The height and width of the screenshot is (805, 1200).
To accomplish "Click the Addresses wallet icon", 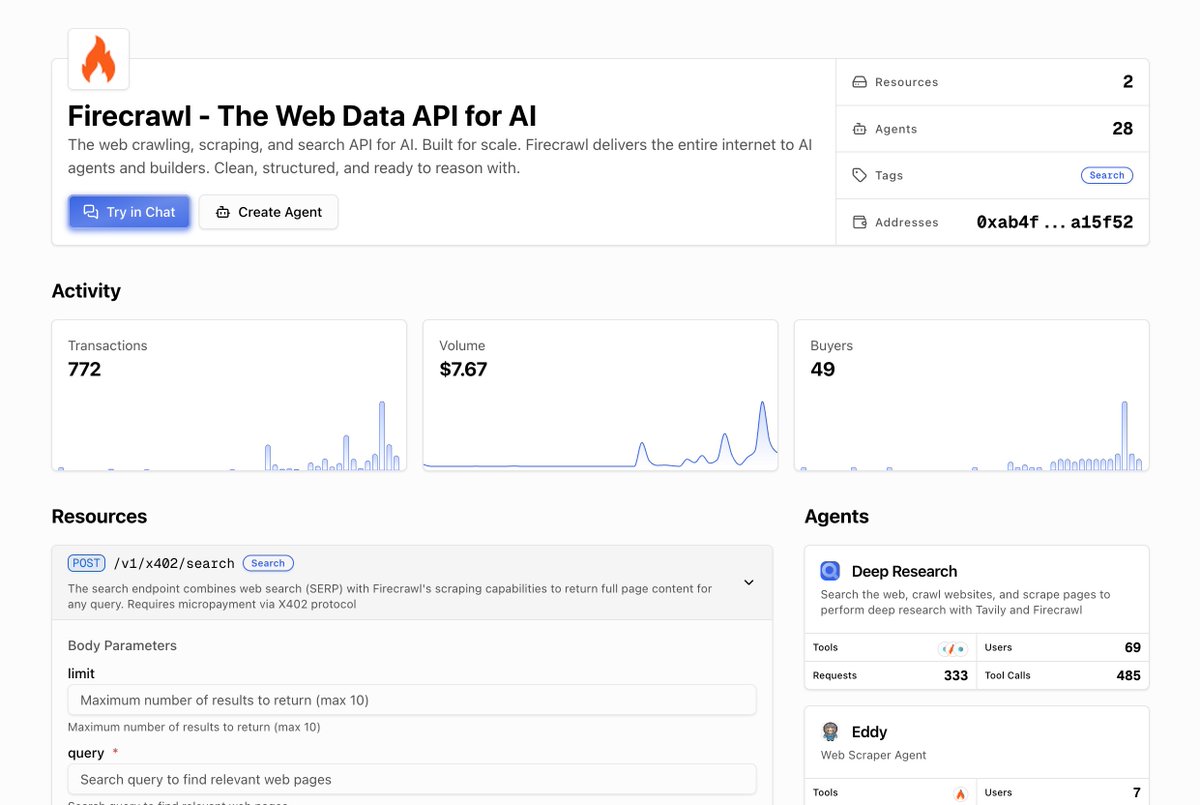I will tap(859, 222).
